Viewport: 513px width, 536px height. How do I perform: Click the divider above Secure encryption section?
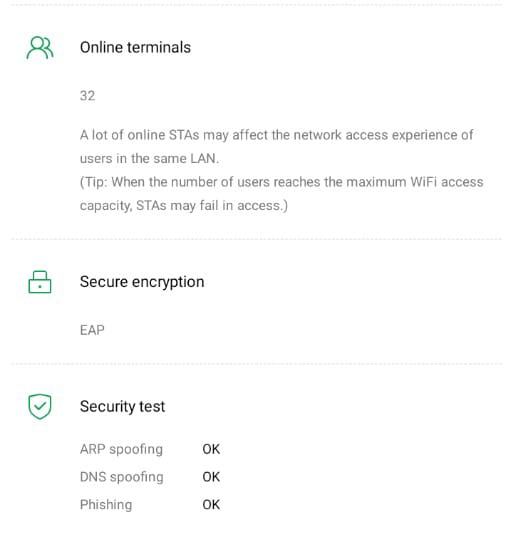click(256, 239)
